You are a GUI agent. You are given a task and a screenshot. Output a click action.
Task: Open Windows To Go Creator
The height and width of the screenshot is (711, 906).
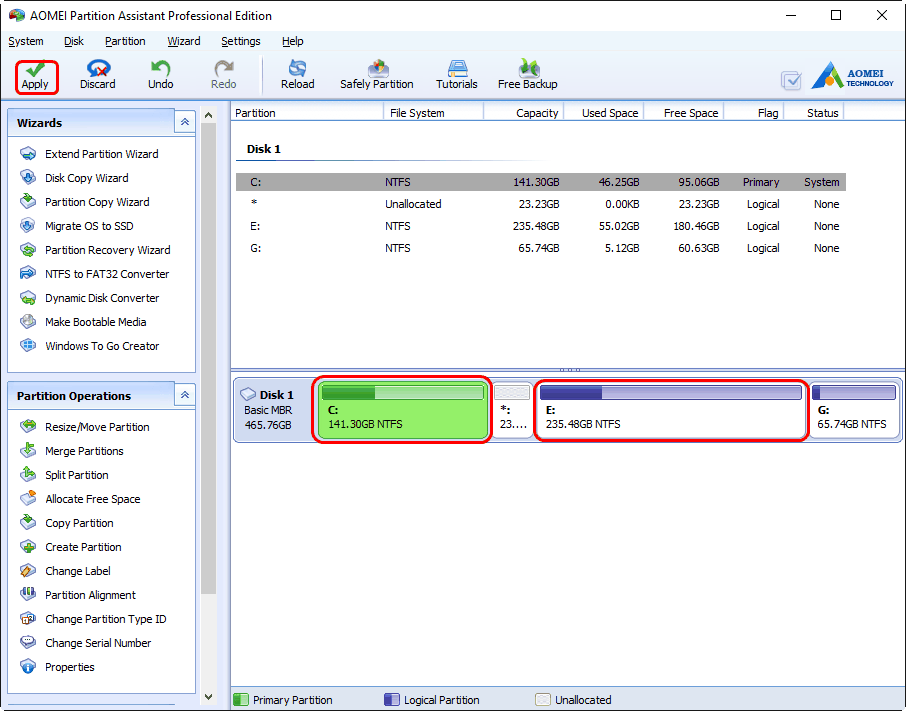click(x=90, y=346)
